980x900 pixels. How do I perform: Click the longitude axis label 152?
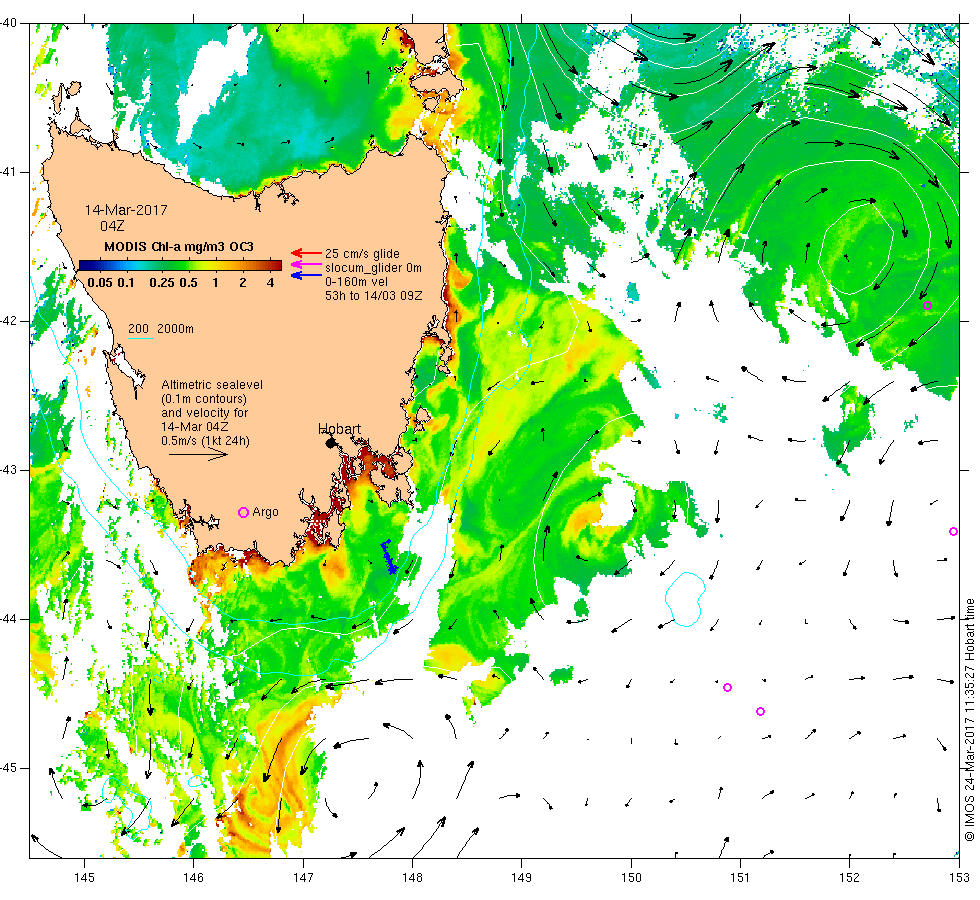(850, 878)
